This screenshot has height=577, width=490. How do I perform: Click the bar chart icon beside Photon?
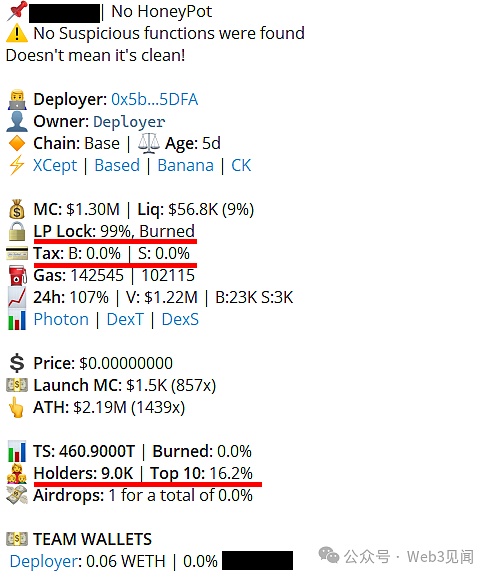[17, 319]
